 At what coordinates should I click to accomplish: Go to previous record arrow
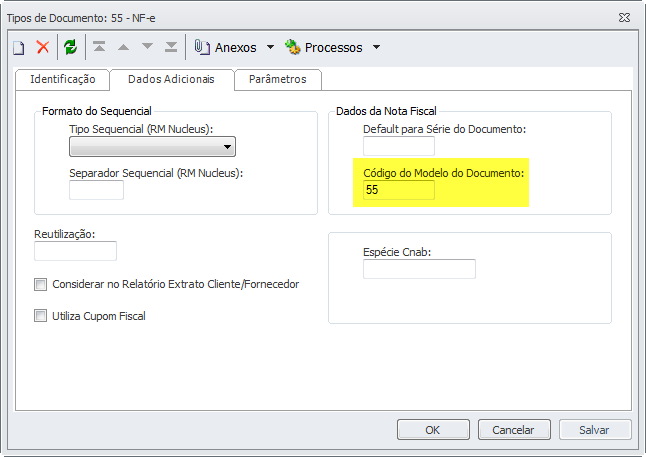pos(123,47)
